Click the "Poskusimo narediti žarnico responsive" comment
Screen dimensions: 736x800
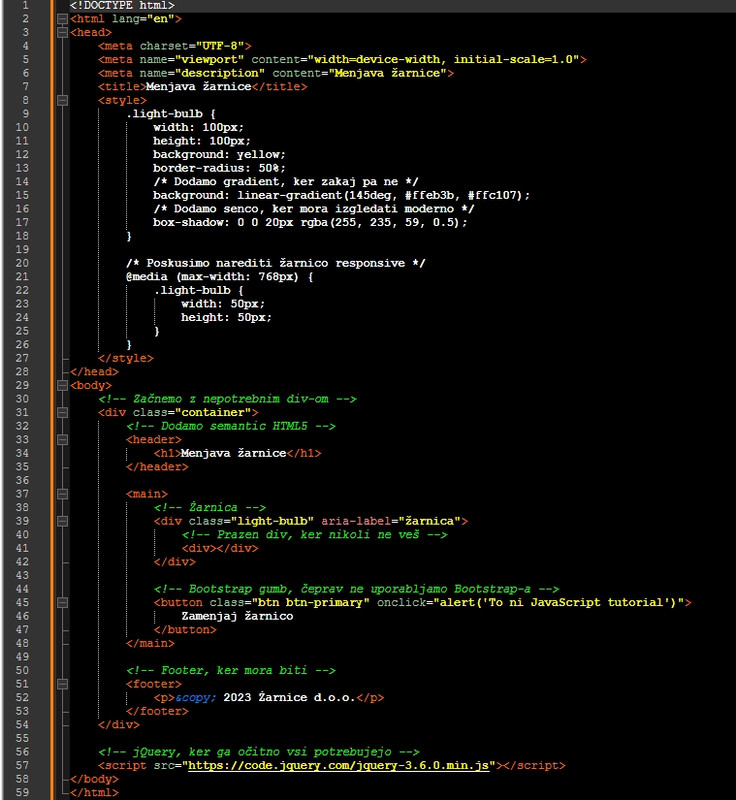[275, 263]
